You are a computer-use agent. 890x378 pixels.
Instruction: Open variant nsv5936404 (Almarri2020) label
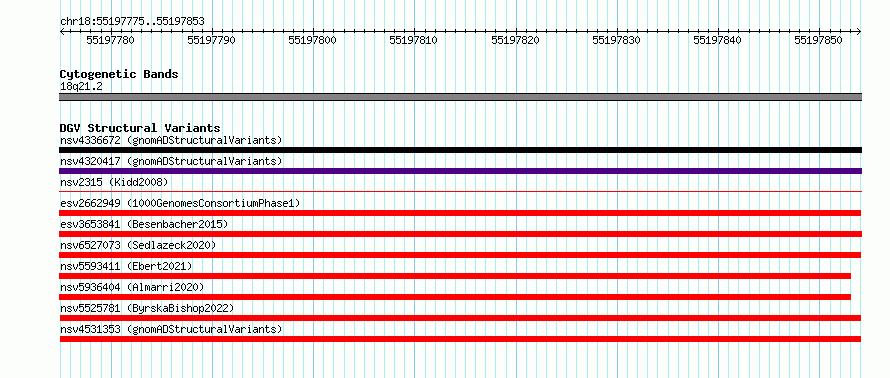132,287
